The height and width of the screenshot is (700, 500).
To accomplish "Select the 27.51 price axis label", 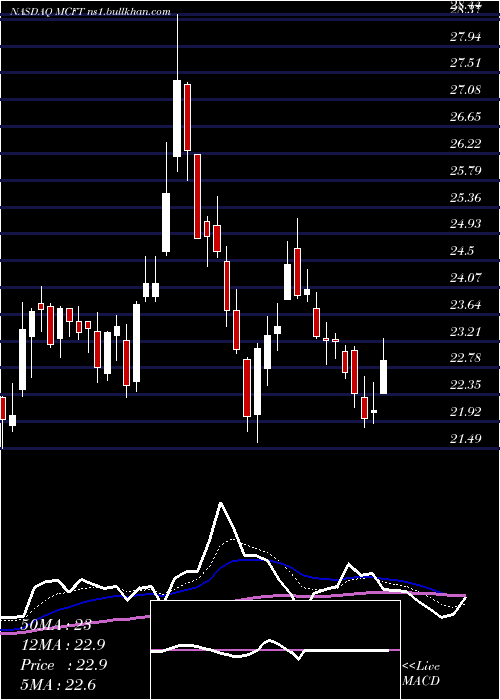I will pos(466,62).
